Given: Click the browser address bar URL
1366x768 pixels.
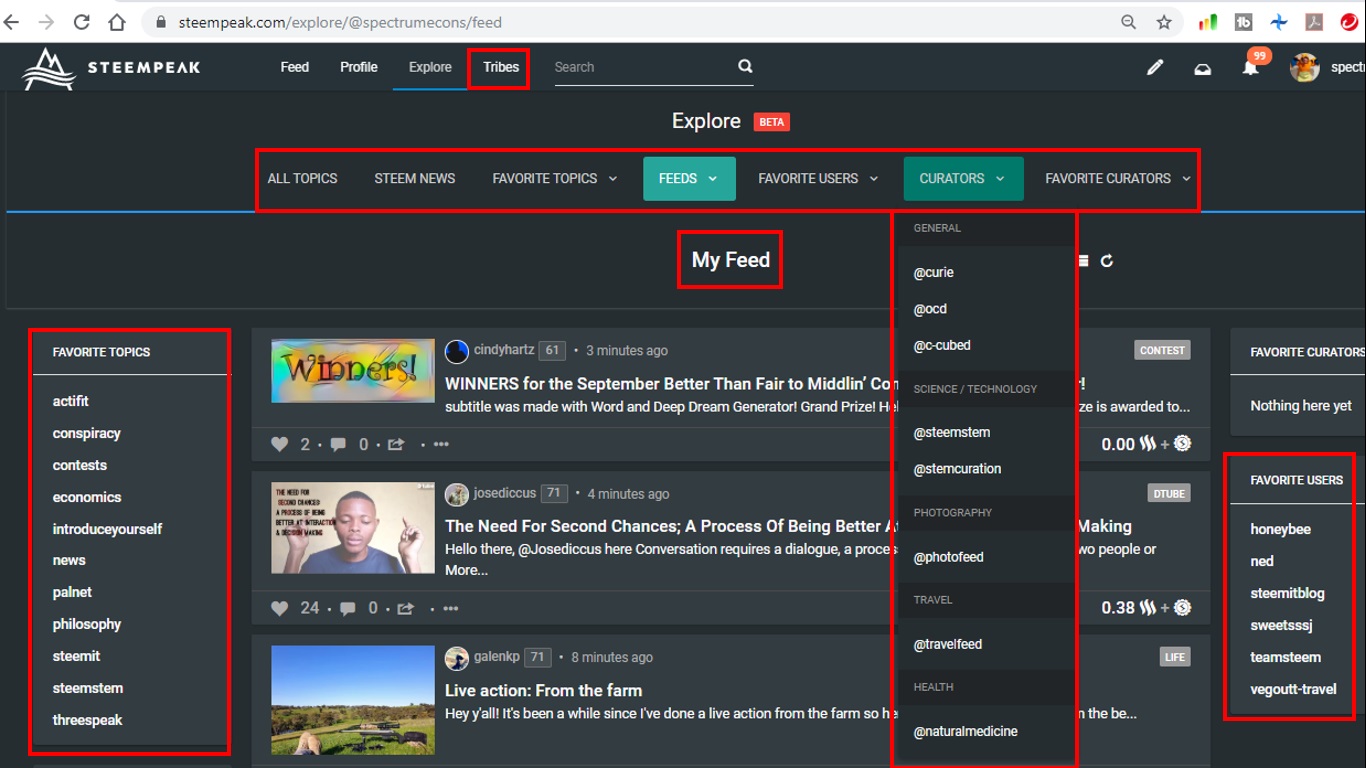Looking at the screenshot, I should coord(340,22).
